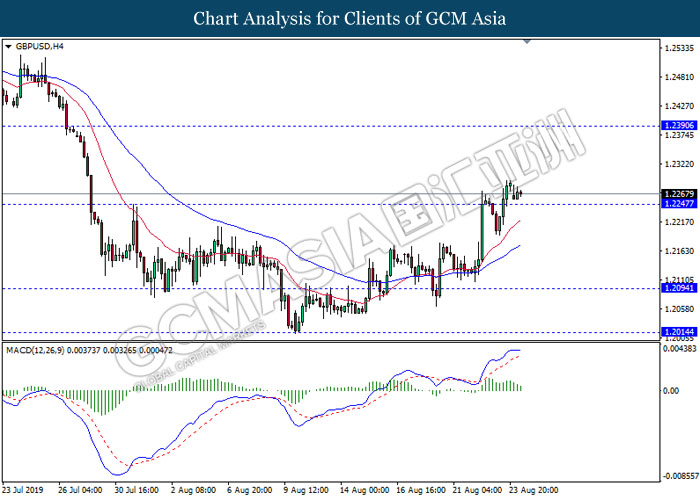Click the chart title banner text
The image size is (700, 500).
350,18
